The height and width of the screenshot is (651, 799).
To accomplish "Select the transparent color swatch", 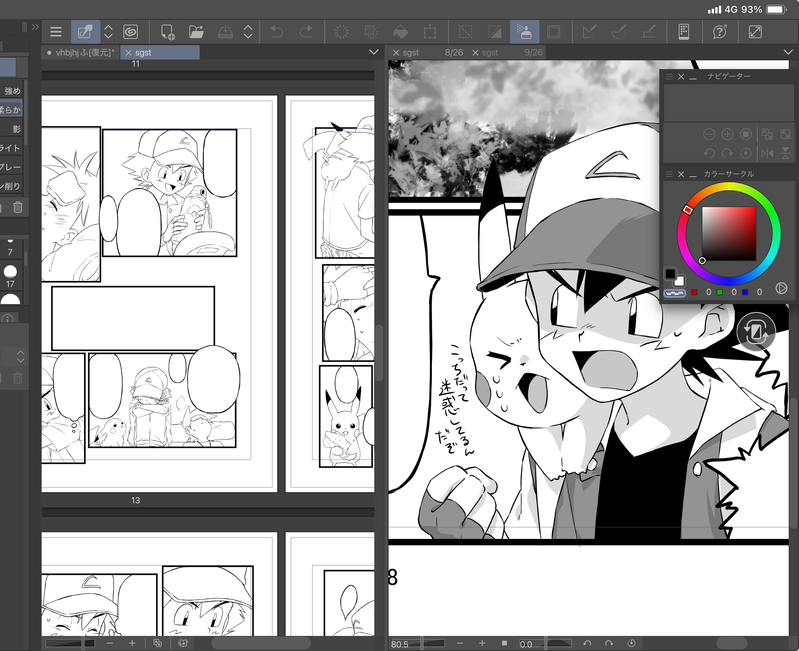I will coord(675,293).
